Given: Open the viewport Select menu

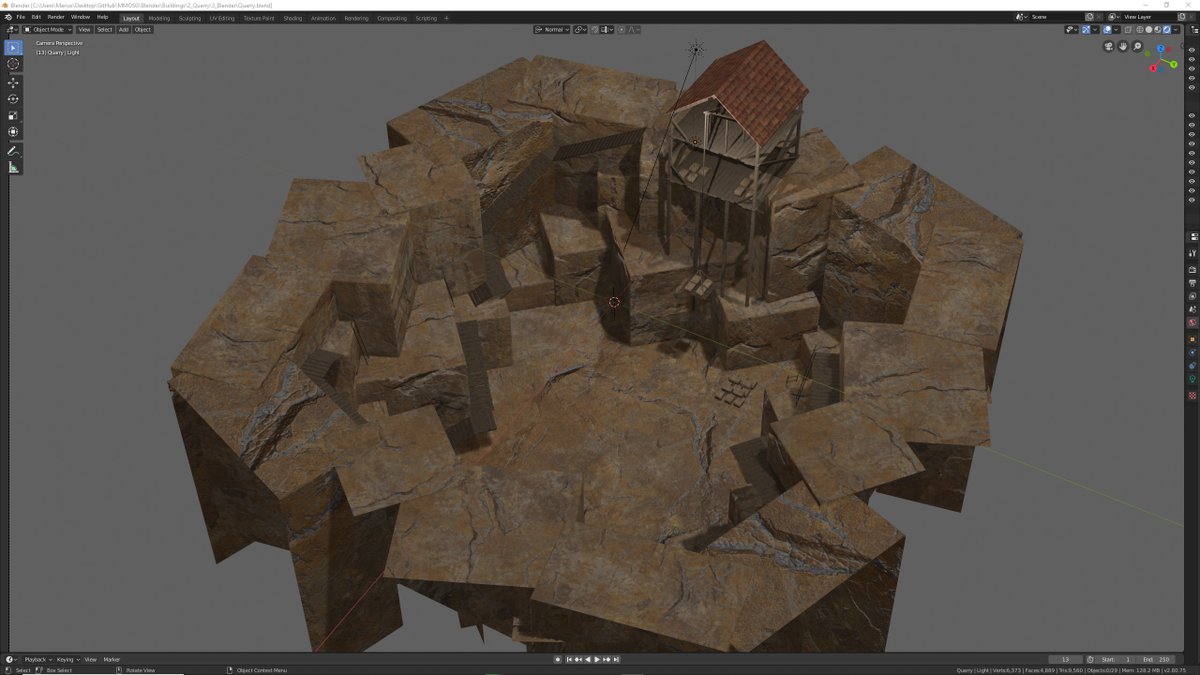Looking at the screenshot, I should click(x=104, y=29).
